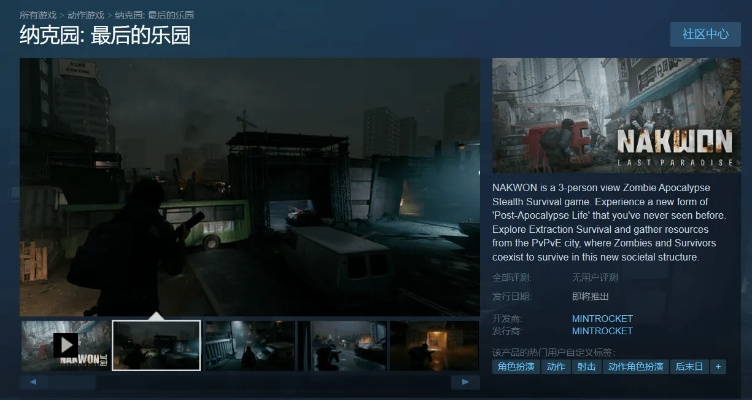Go to 动作游戏 breadcrumb
The height and width of the screenshot is (400, 752).
tap(87, 16)
